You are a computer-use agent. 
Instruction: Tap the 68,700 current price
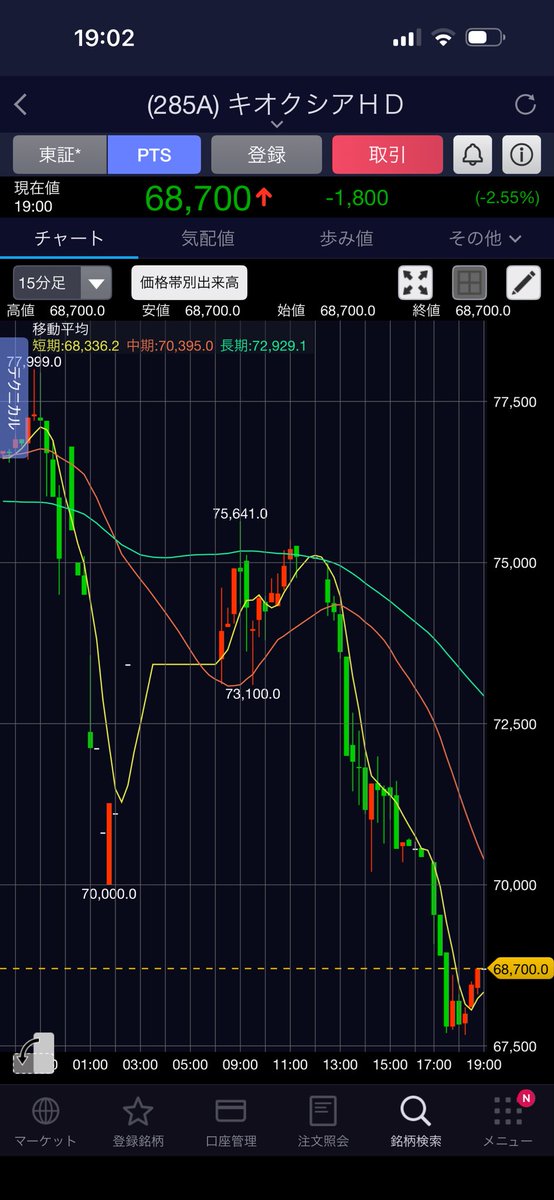point(197,198)
